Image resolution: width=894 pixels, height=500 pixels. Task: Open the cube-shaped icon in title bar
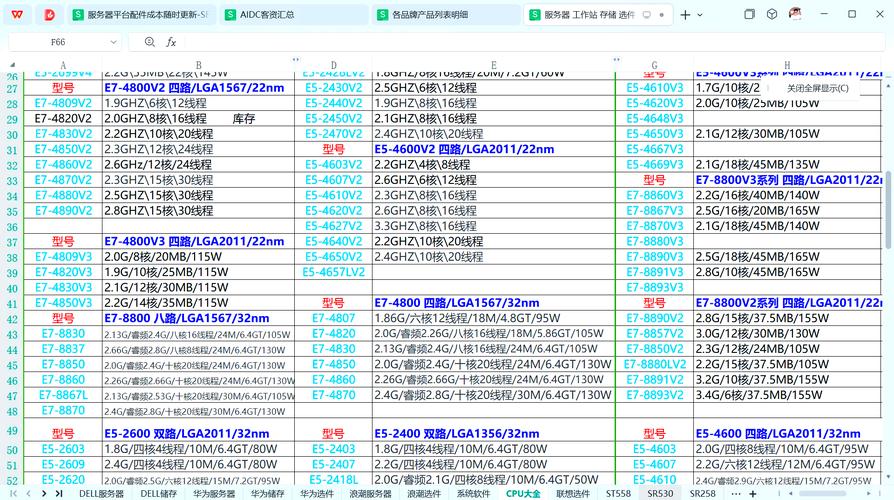point(772,15)
